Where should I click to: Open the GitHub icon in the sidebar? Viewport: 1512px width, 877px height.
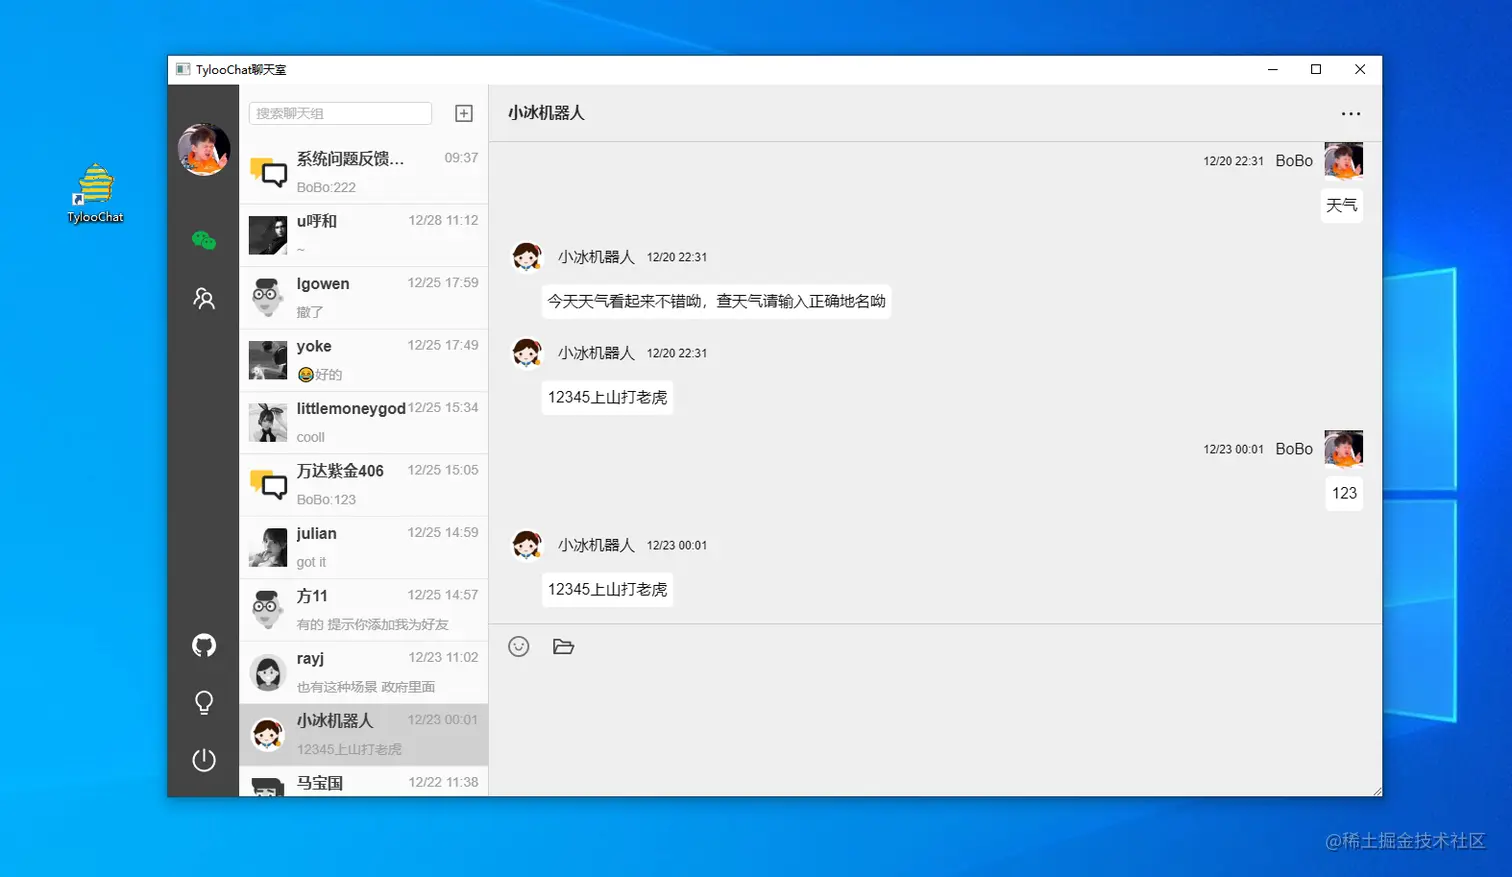point(204,645)
